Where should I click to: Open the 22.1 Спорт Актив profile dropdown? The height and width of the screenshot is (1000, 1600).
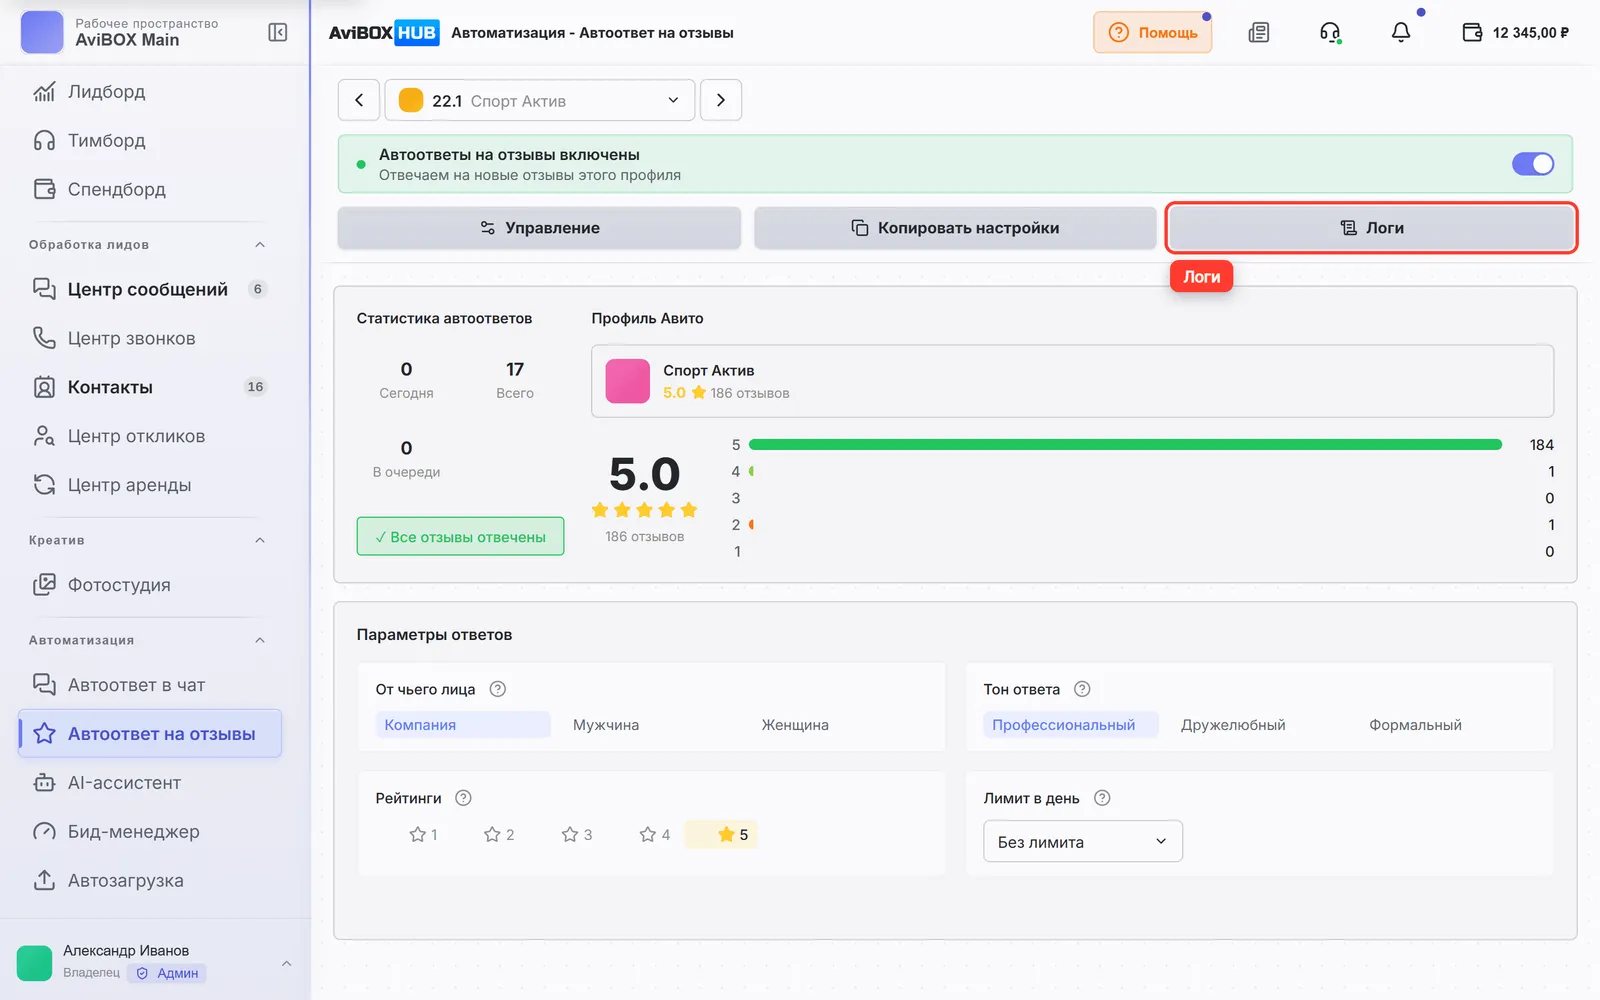540,100
